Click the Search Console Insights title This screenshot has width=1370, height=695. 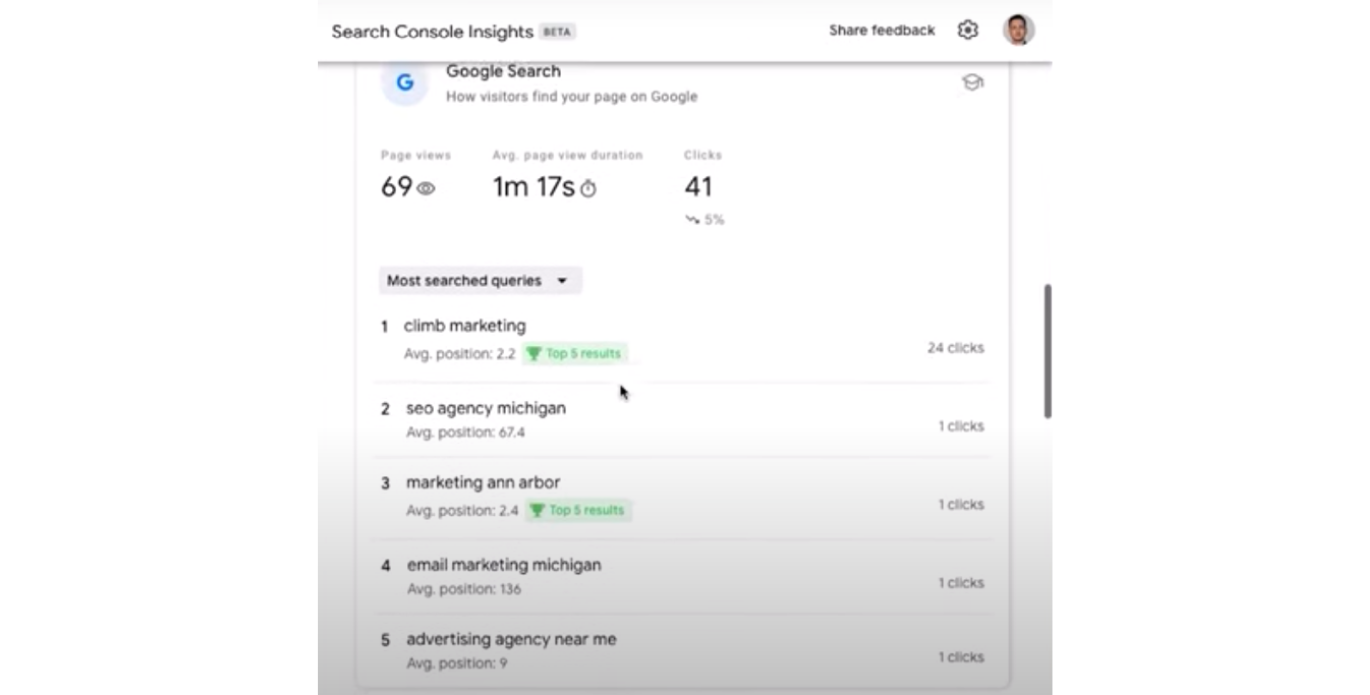point(432,31)
